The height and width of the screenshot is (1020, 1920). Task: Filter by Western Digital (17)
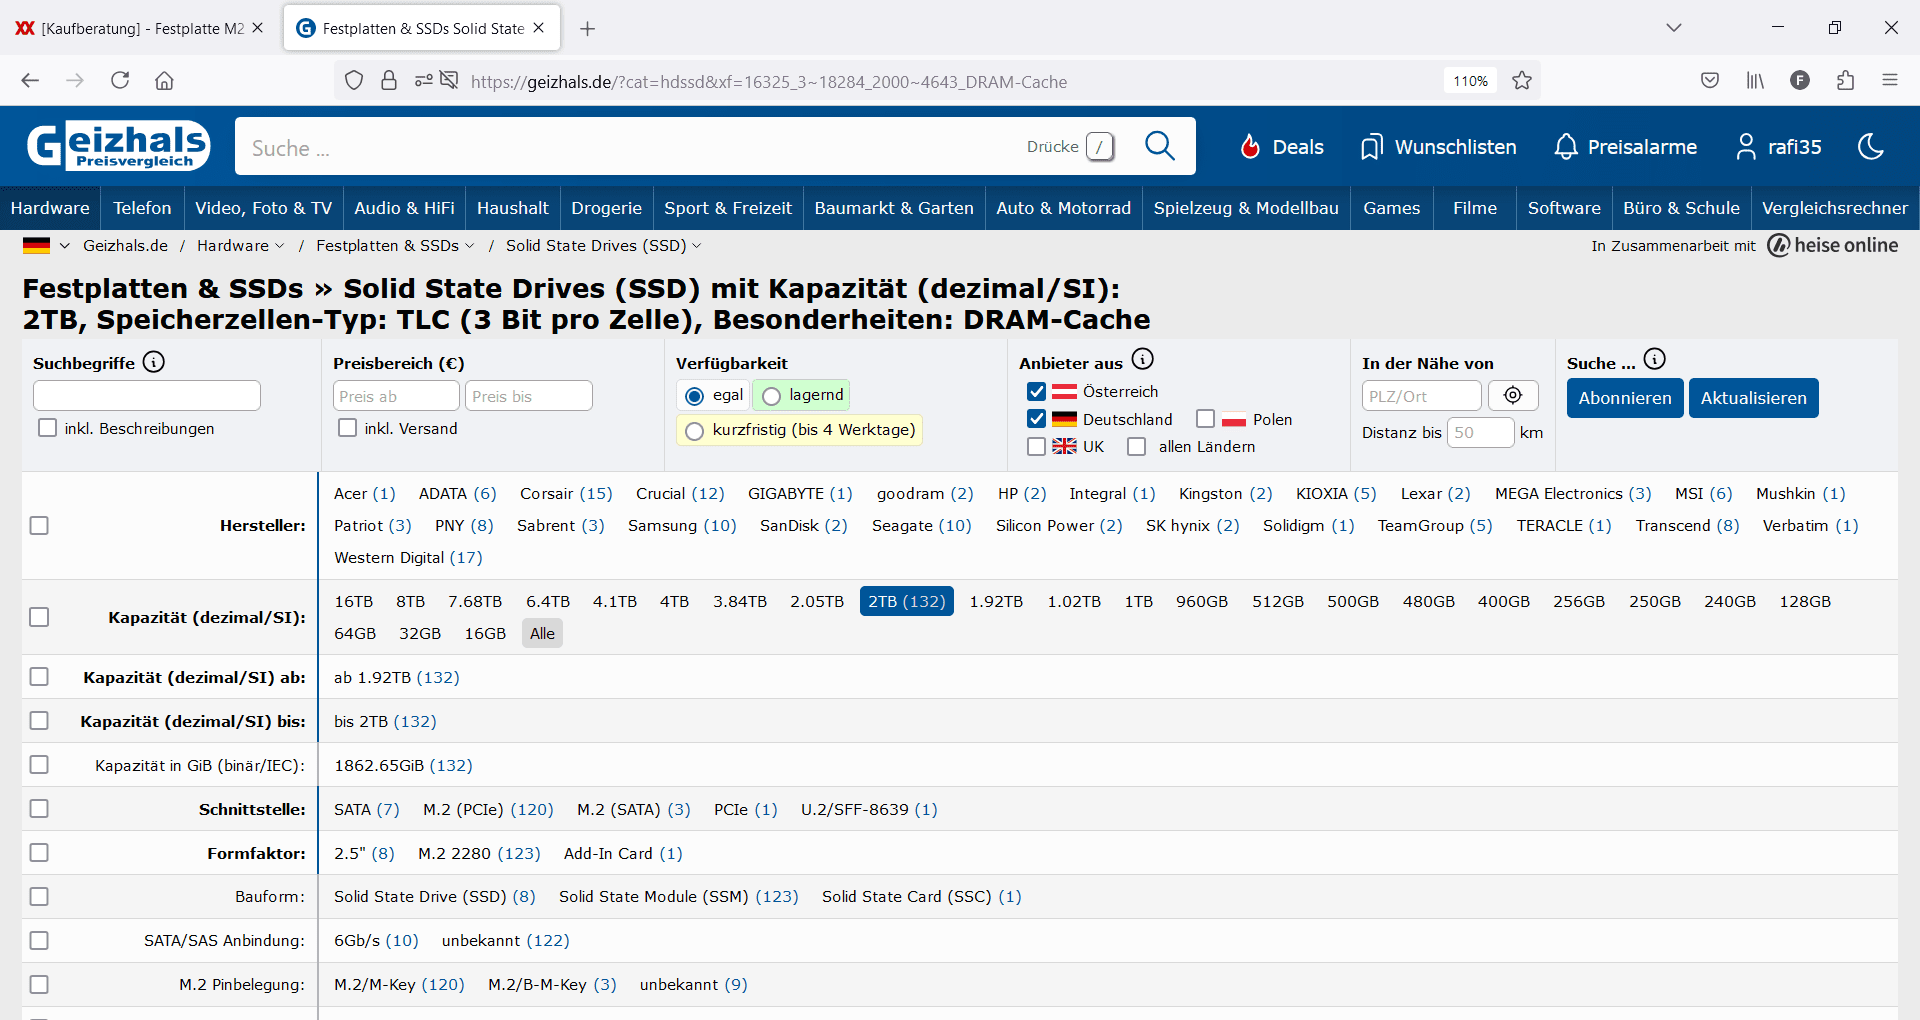[x=408, y=558]
